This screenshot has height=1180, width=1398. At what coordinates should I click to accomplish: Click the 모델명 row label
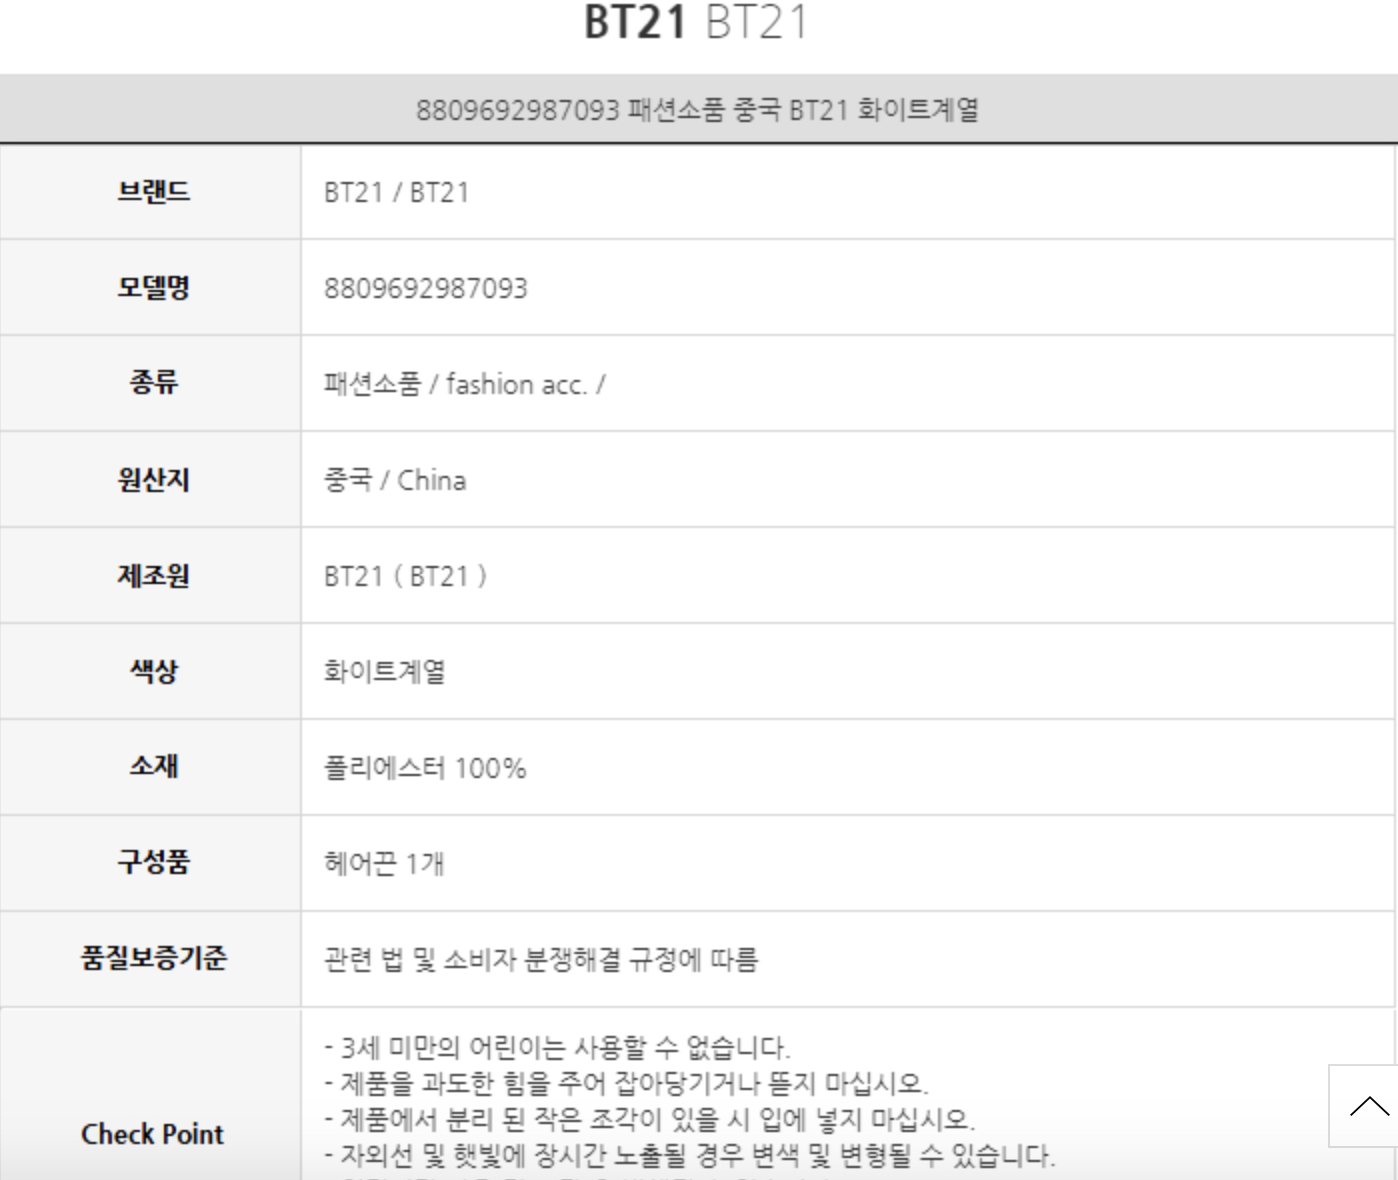point(153,288)
